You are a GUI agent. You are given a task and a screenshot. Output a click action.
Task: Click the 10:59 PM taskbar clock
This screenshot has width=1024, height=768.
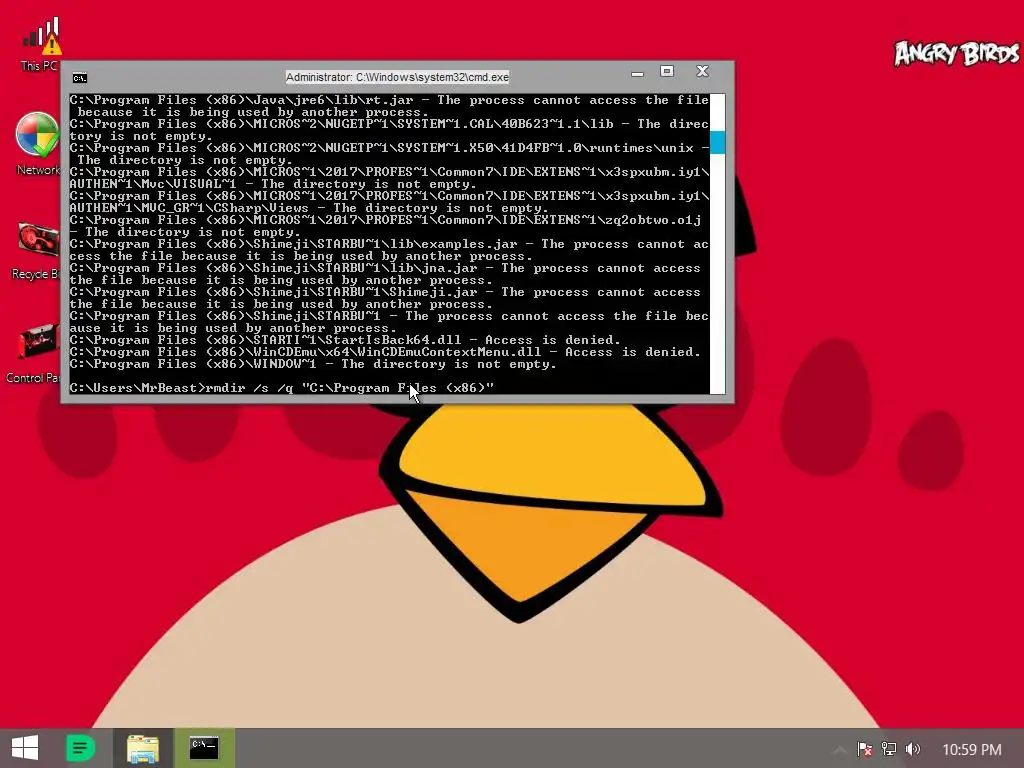tap(972, 750)
